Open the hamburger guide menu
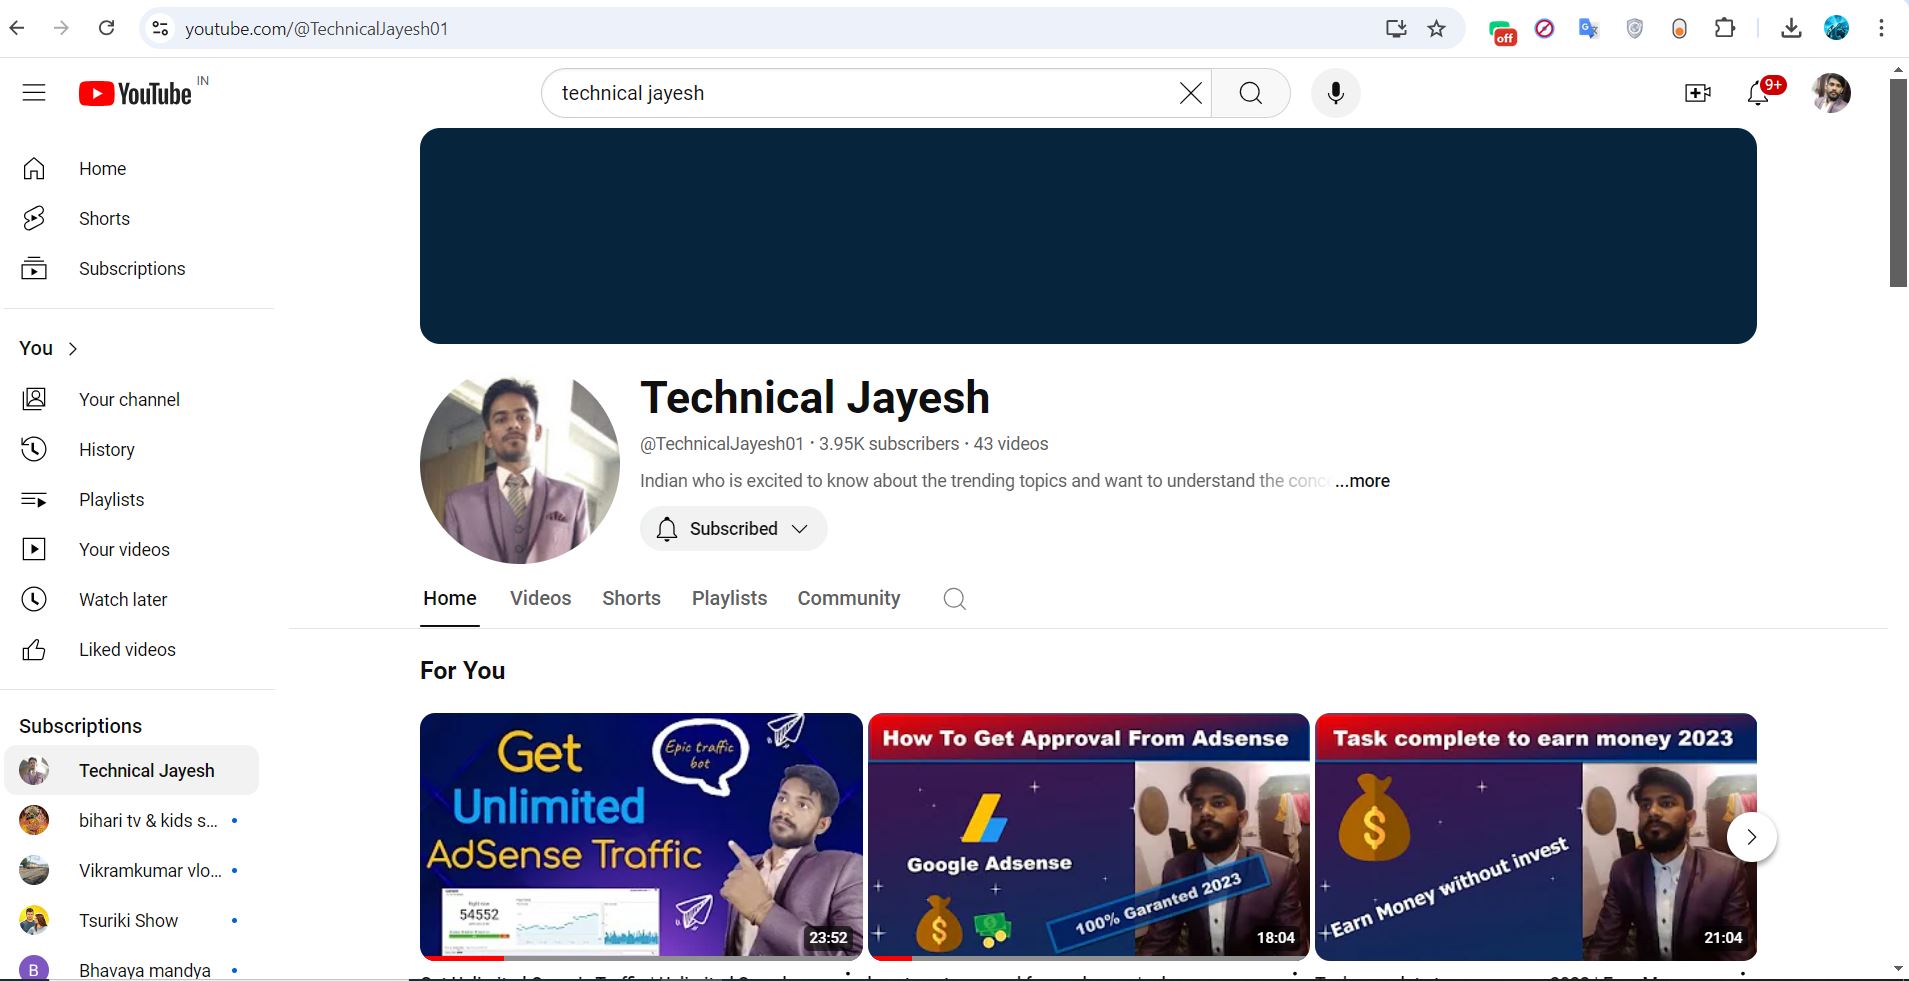 [x=34, y=93]
